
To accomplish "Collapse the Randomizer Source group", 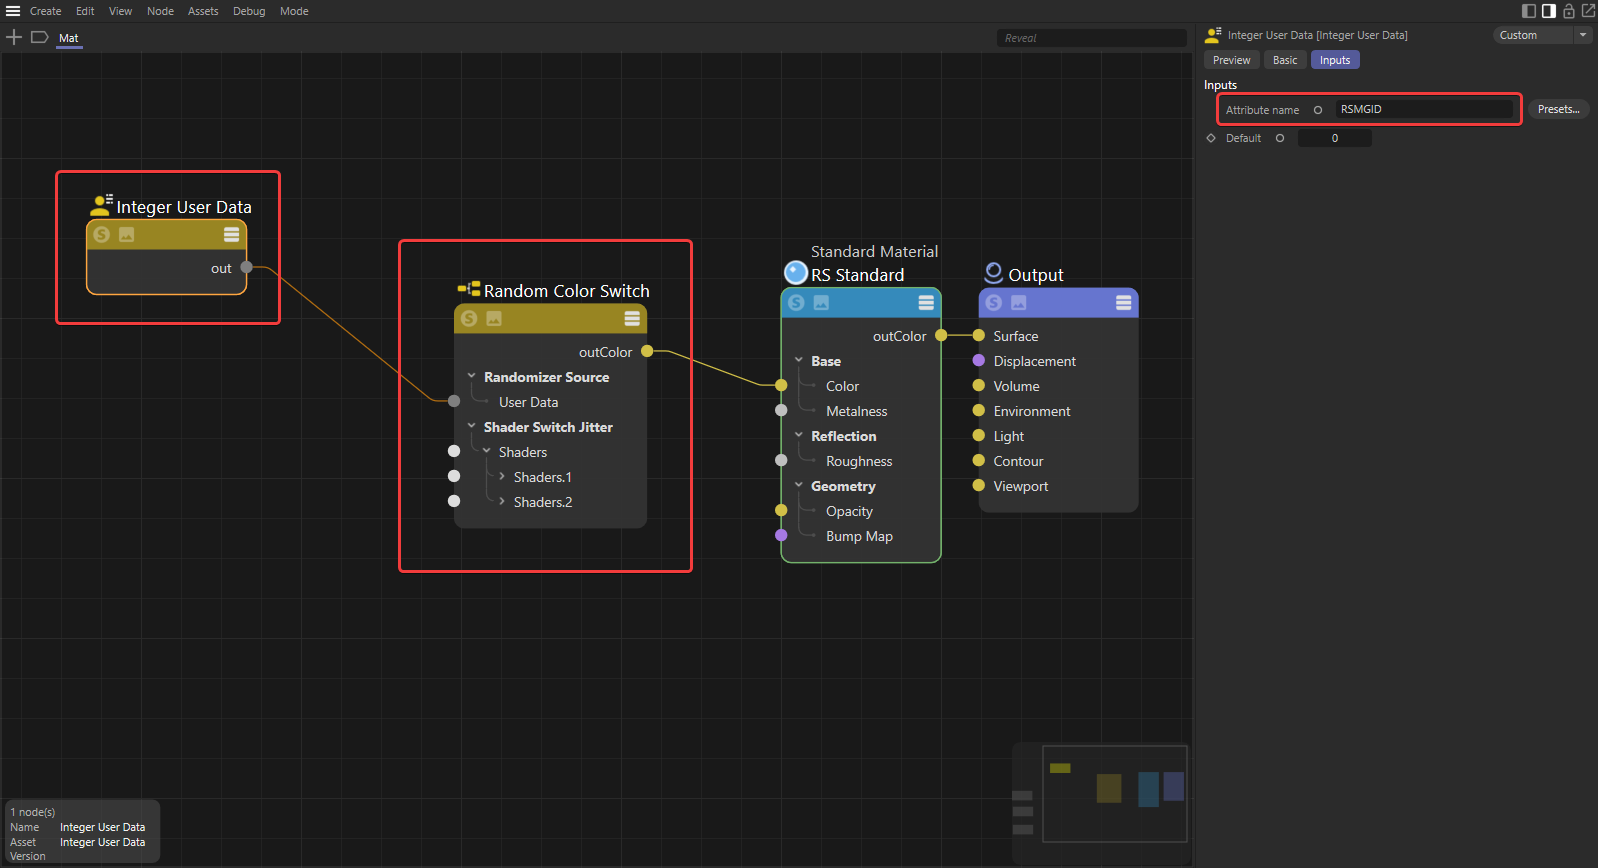I will click(472, 376).
